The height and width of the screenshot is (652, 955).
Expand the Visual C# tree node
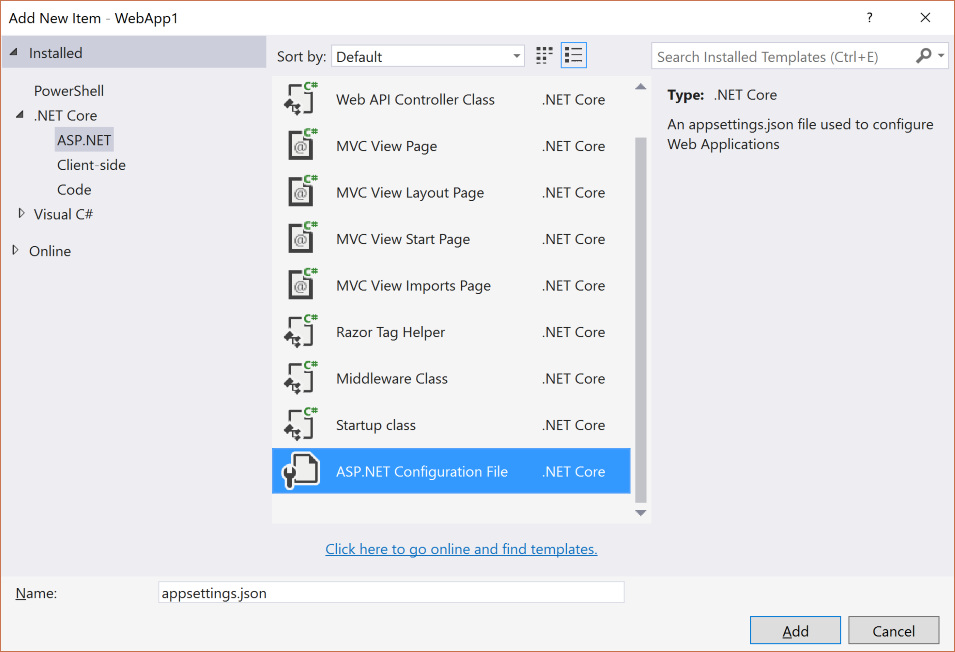[x=21, y=214]
